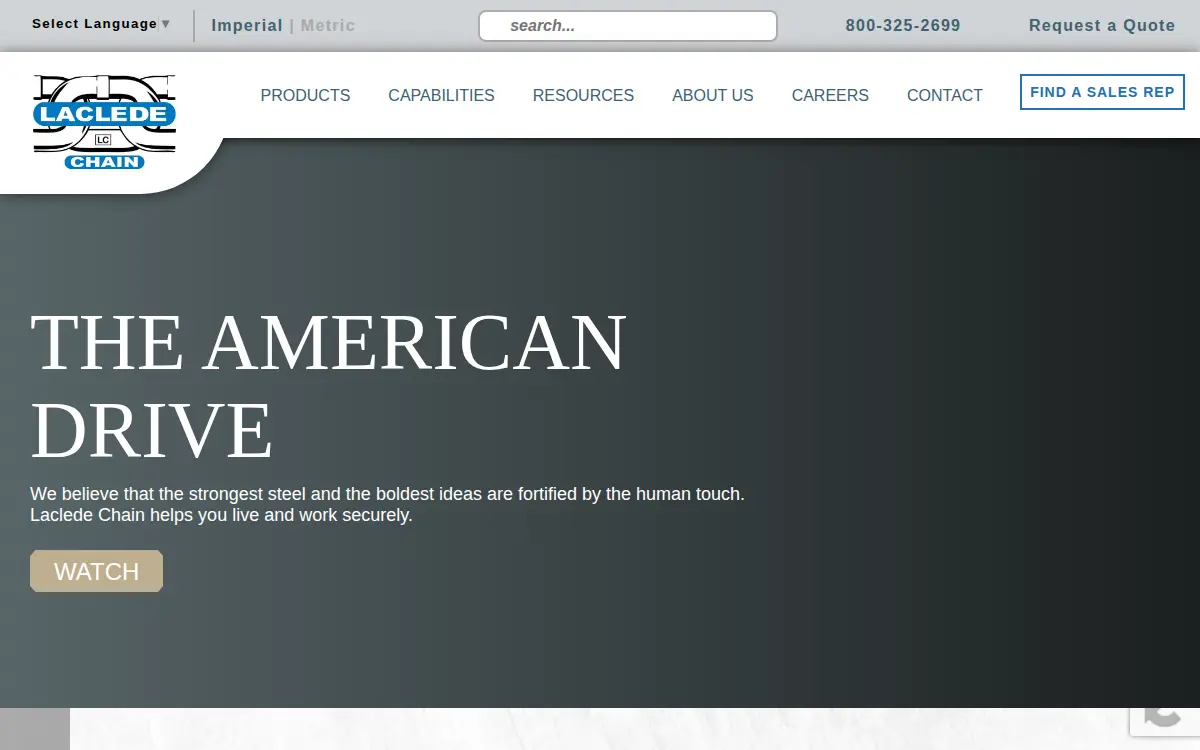Click the Laclede Chain logo
Screen dimensions: 1200x750
[x=104, y=121]
